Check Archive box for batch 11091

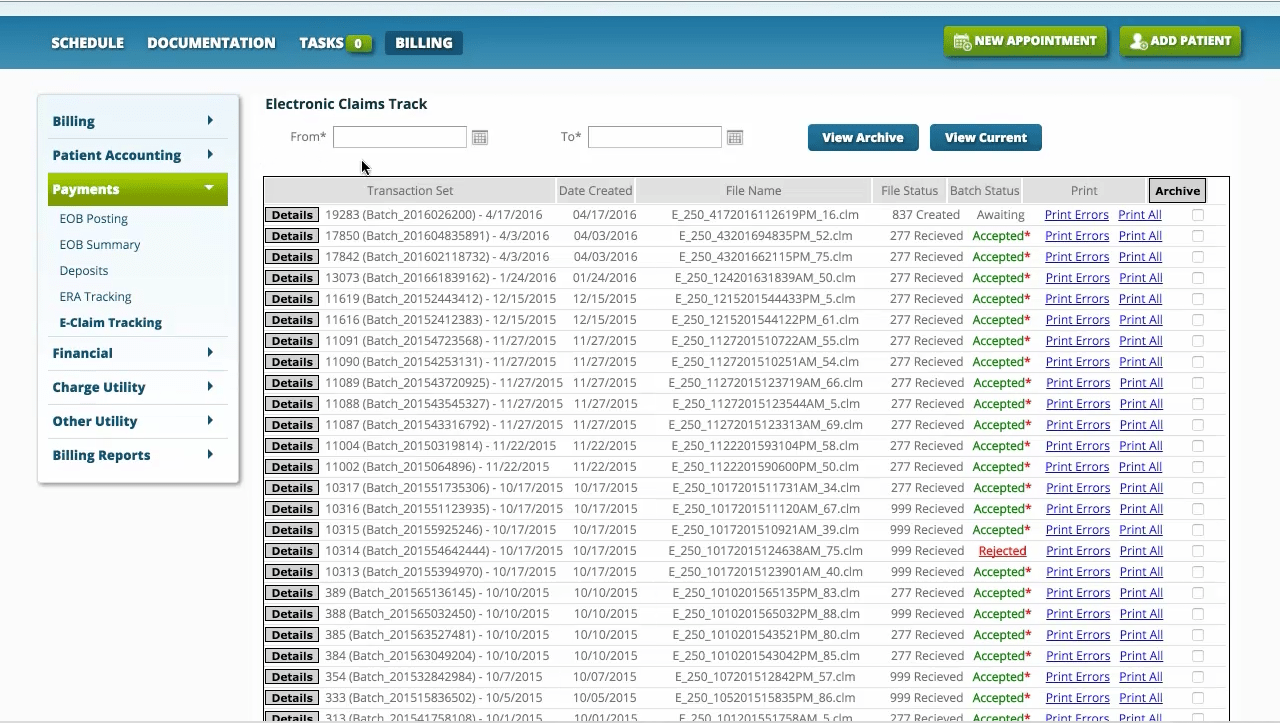pos(1198,341)
